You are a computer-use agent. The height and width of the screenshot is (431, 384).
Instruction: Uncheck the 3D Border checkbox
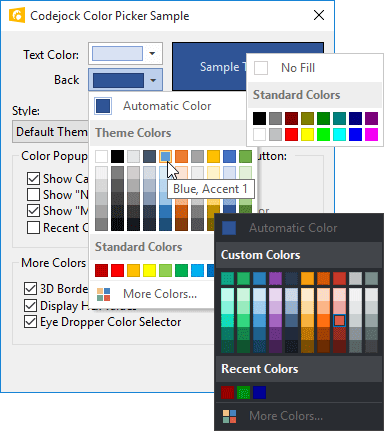pos(30,289)
